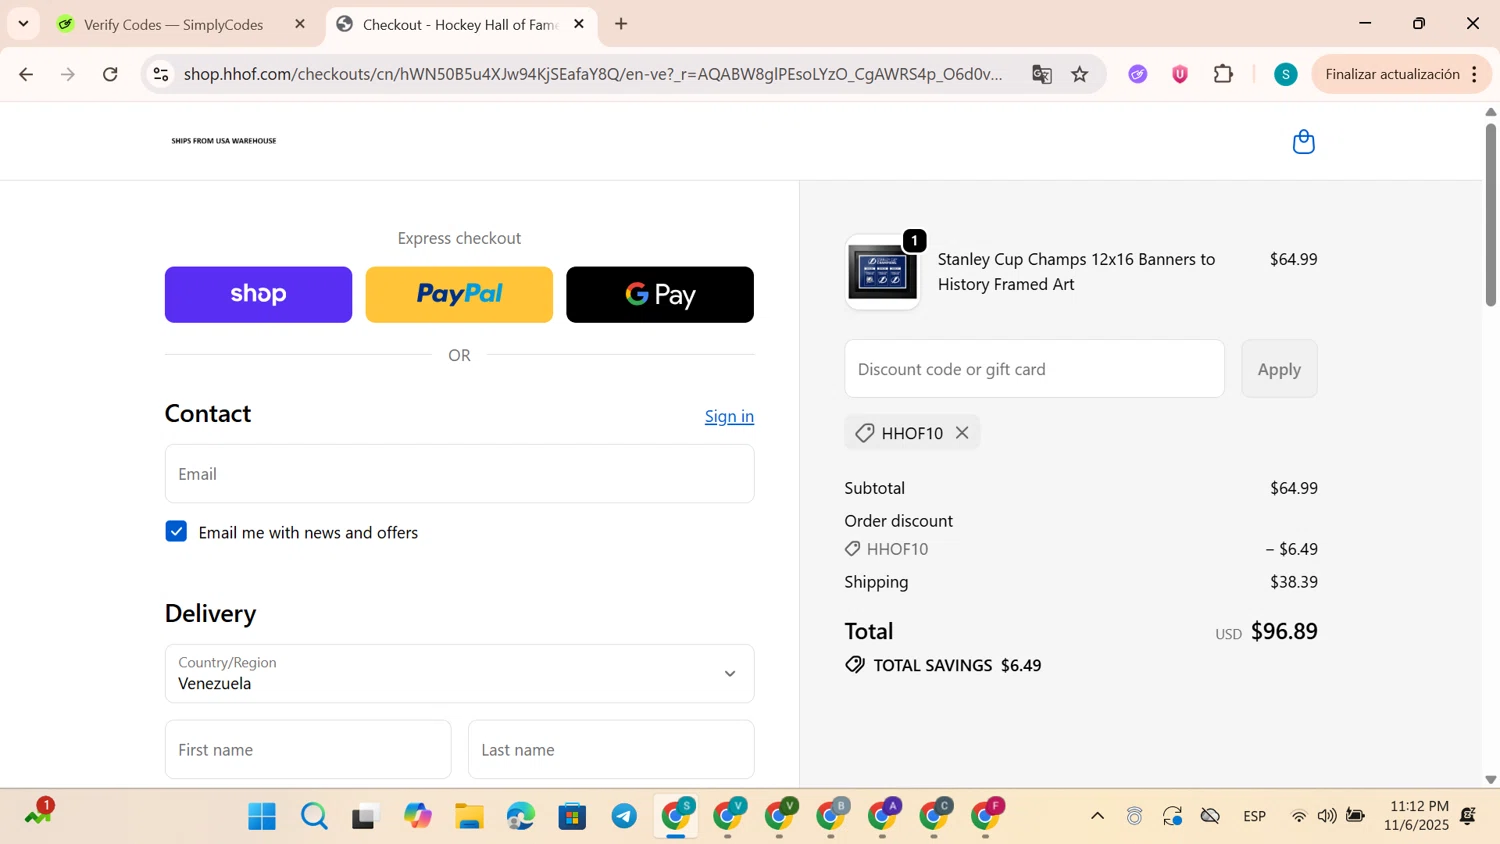Close the Checkout - Hockey Hall of Fame tab
Screen dimensions: 1500x844
[x=579, y=24]
